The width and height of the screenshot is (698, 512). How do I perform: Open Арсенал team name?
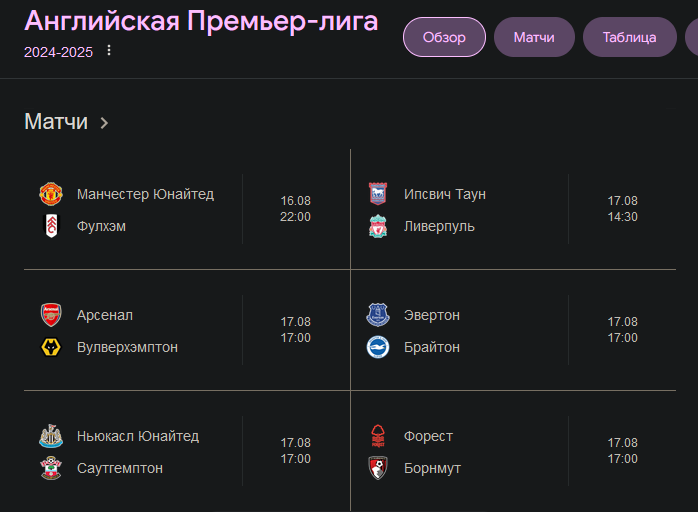coord(105,315)
